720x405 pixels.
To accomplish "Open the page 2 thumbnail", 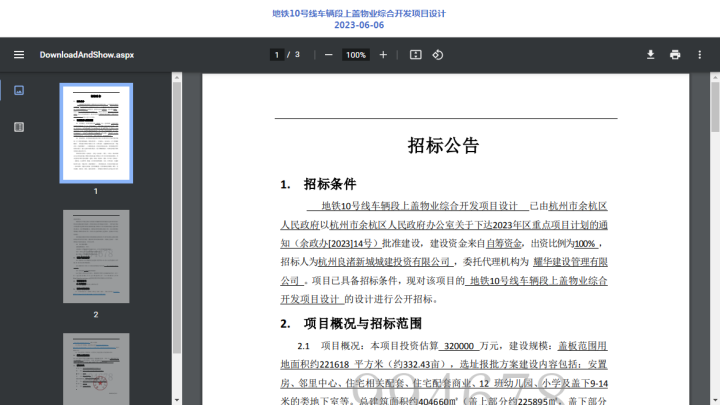I will (96, 256).
